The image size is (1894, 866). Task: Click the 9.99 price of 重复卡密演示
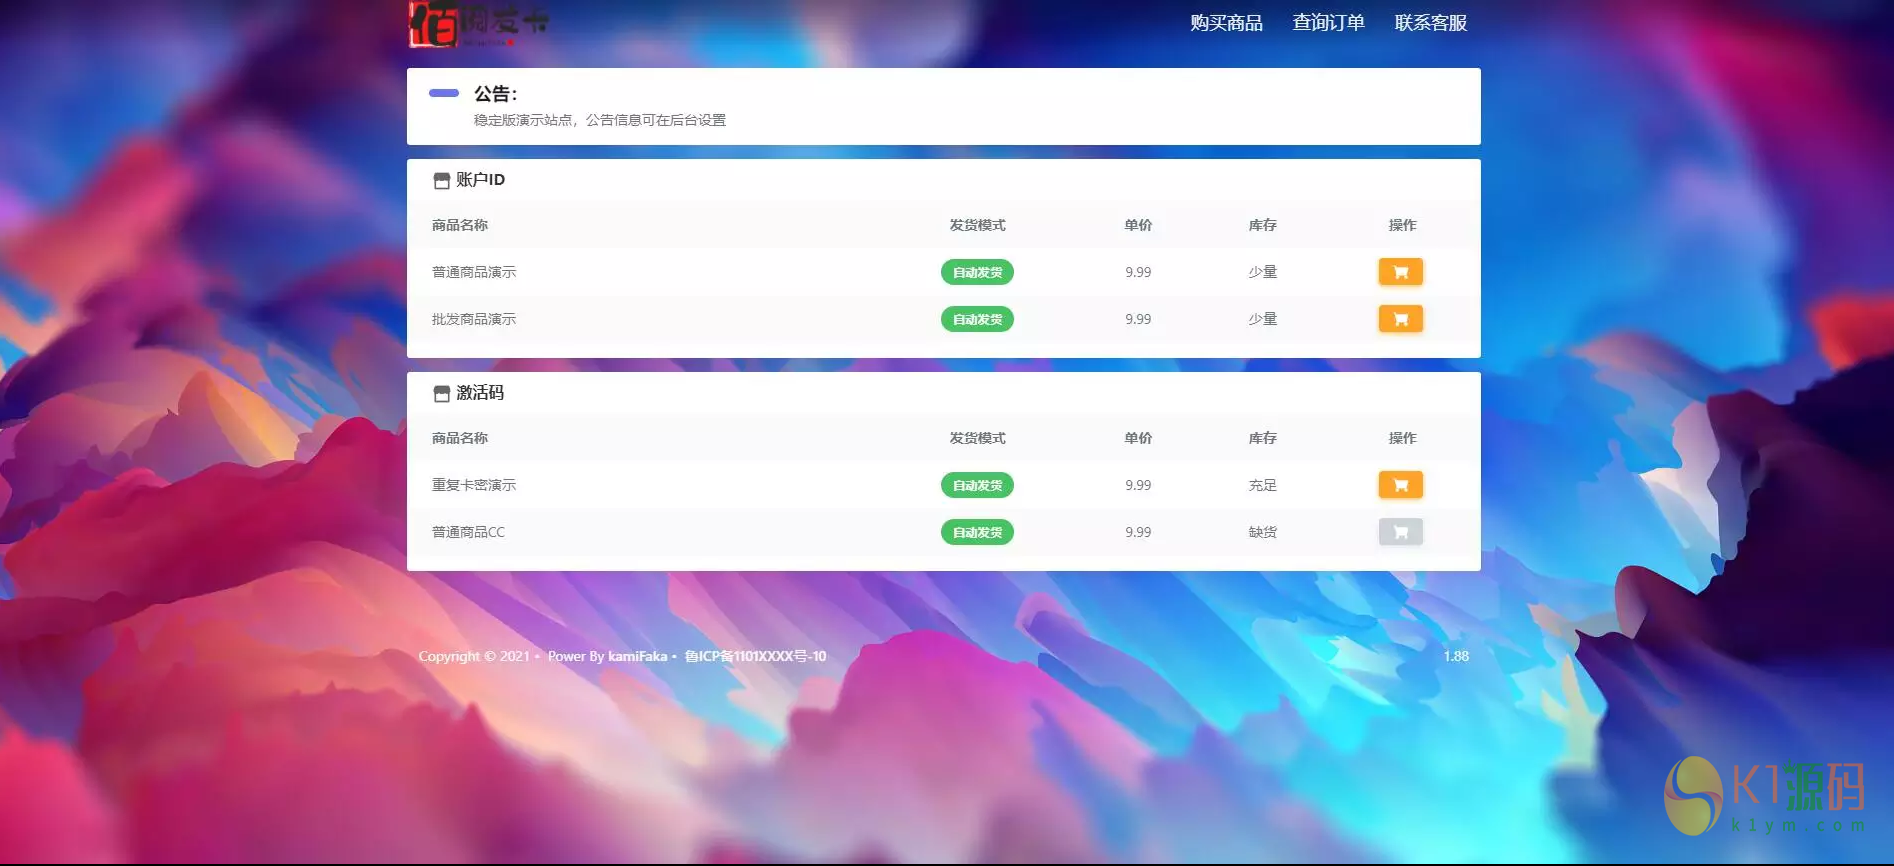click(x=1138, y=485)
